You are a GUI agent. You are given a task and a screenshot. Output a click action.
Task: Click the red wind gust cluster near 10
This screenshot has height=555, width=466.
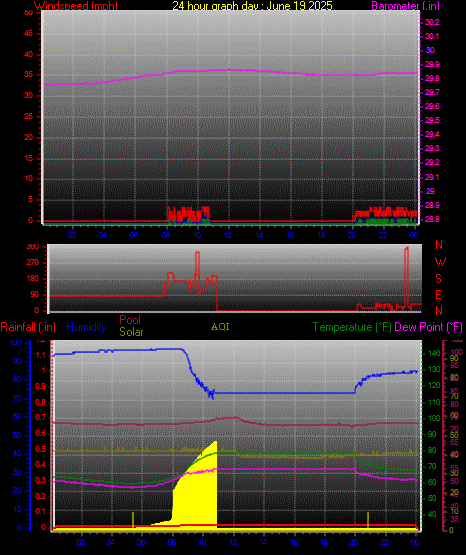[189, 214]
